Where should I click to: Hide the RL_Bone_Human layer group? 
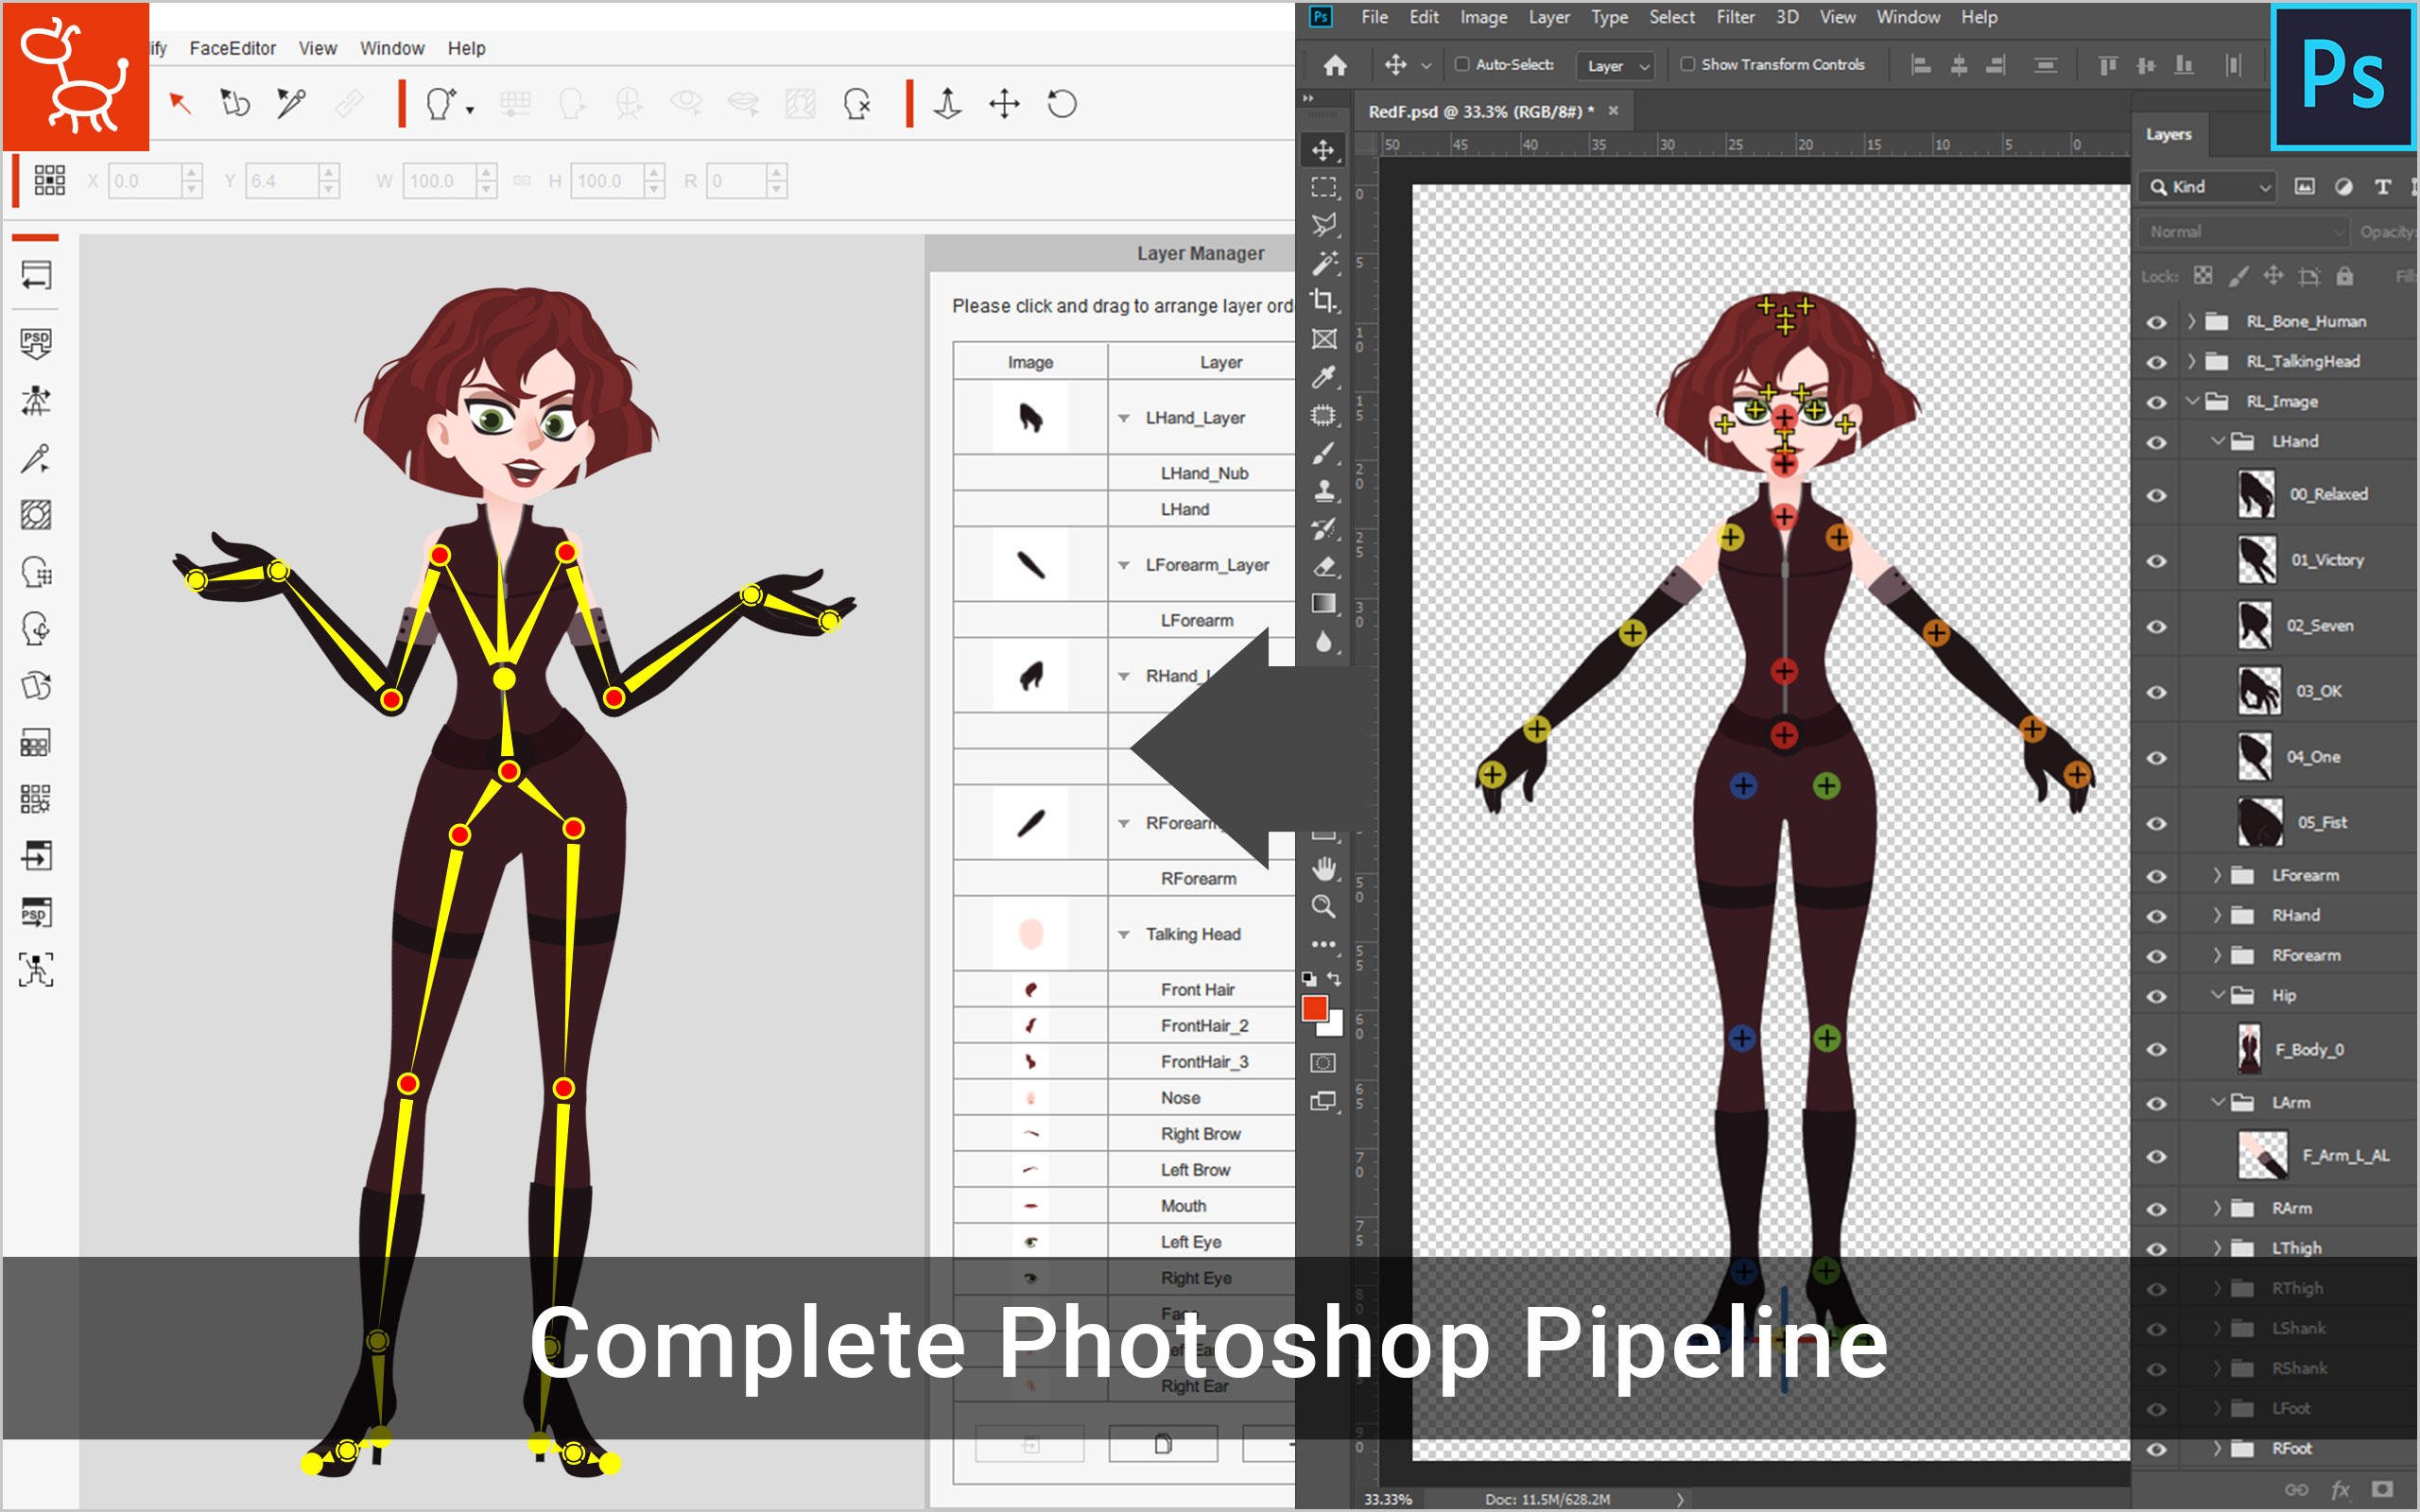pos(2156,321)
